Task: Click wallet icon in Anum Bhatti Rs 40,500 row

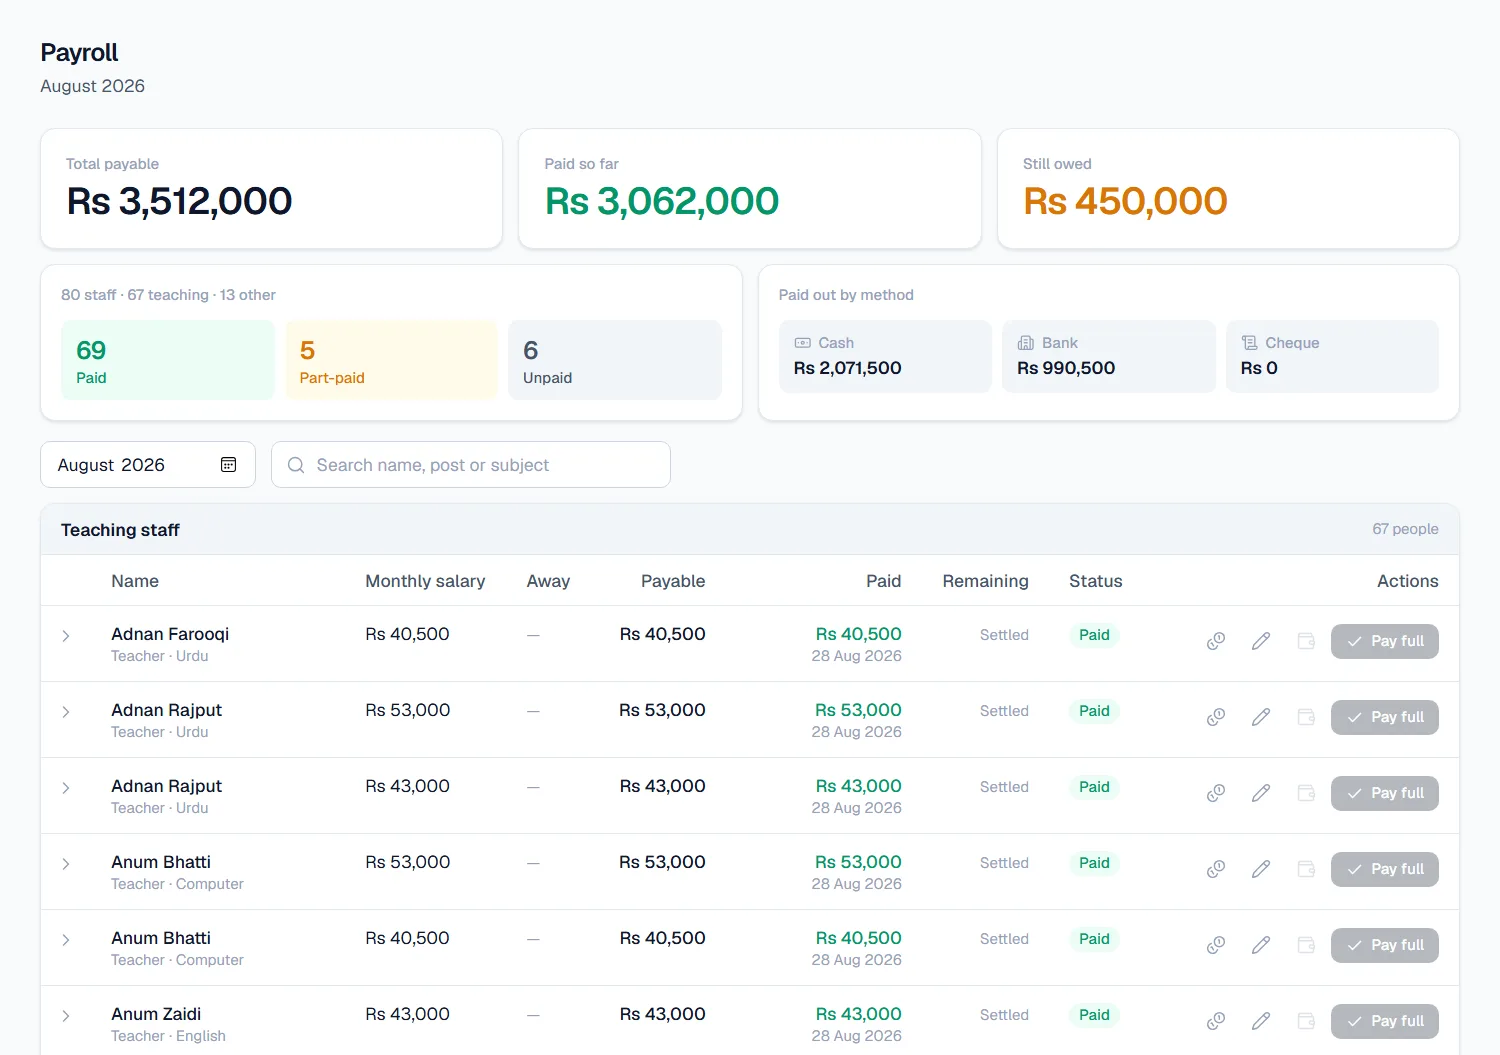Action: 1306,945
